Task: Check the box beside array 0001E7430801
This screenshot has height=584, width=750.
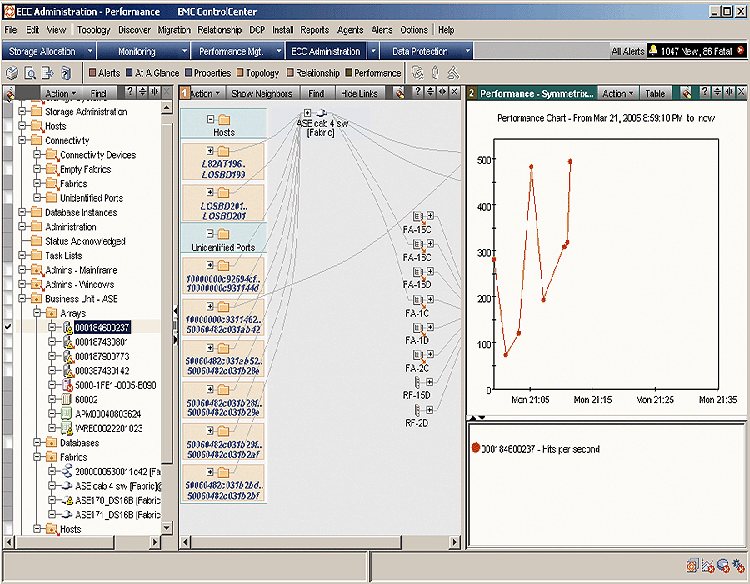Action: (x=8, y=342)
